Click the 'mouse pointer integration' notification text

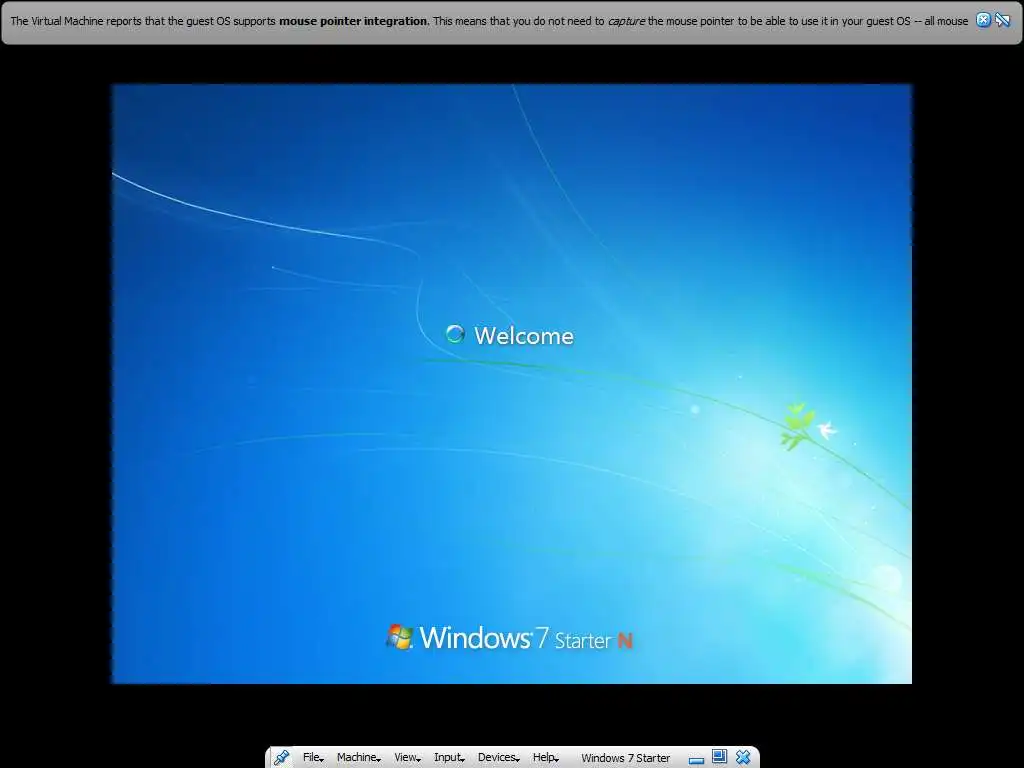pyautogui.click(x=353, y=21)
